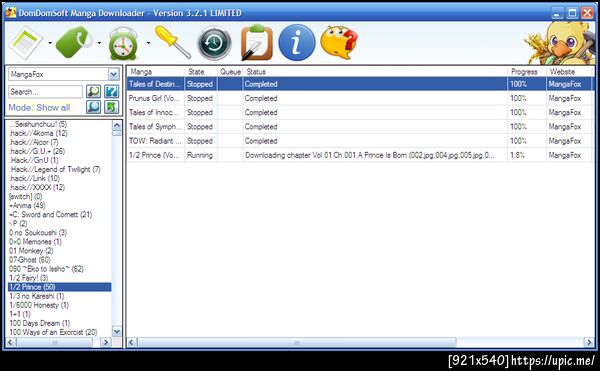
Task: Click the magnifier search button next to Search field
Action: point(93,91)
